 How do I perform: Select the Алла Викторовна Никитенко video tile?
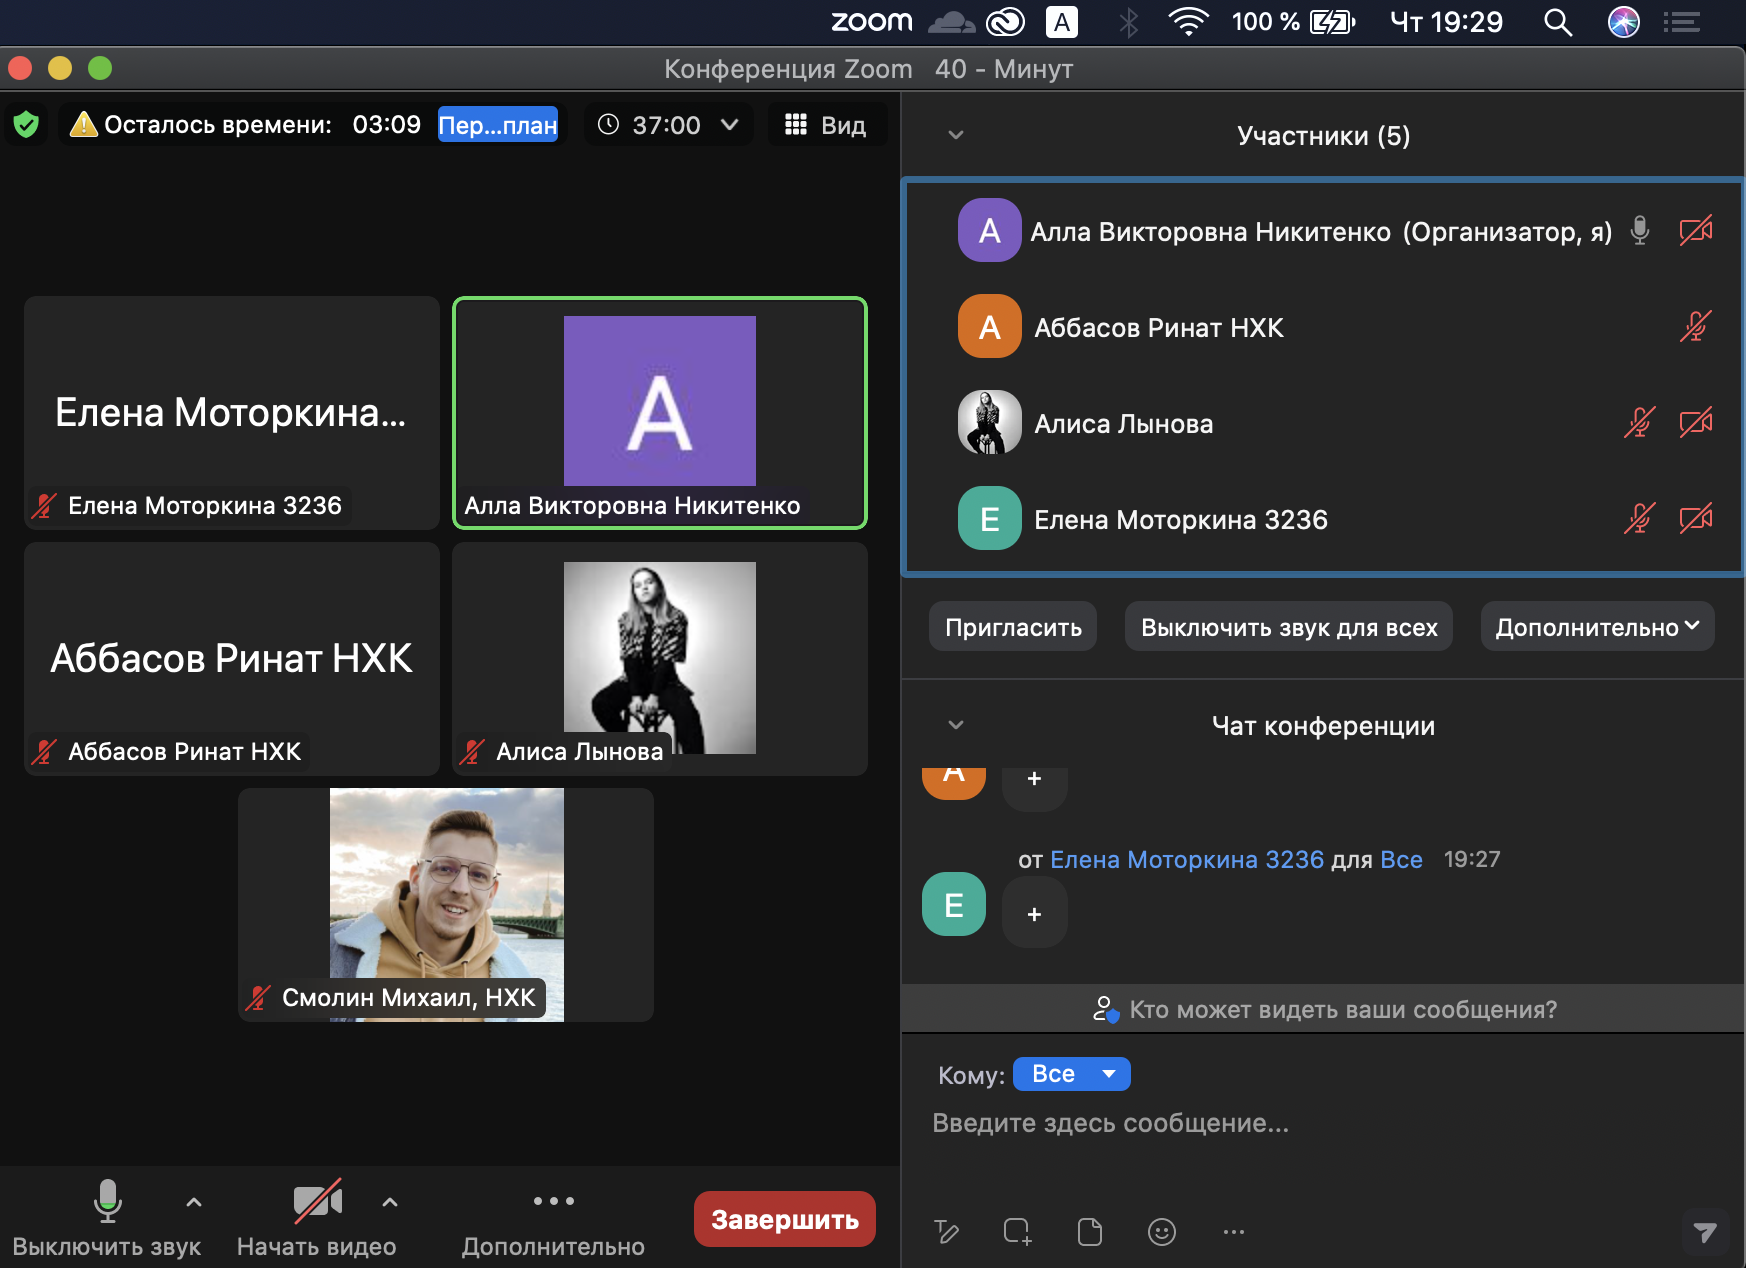(x=660, y=413)
